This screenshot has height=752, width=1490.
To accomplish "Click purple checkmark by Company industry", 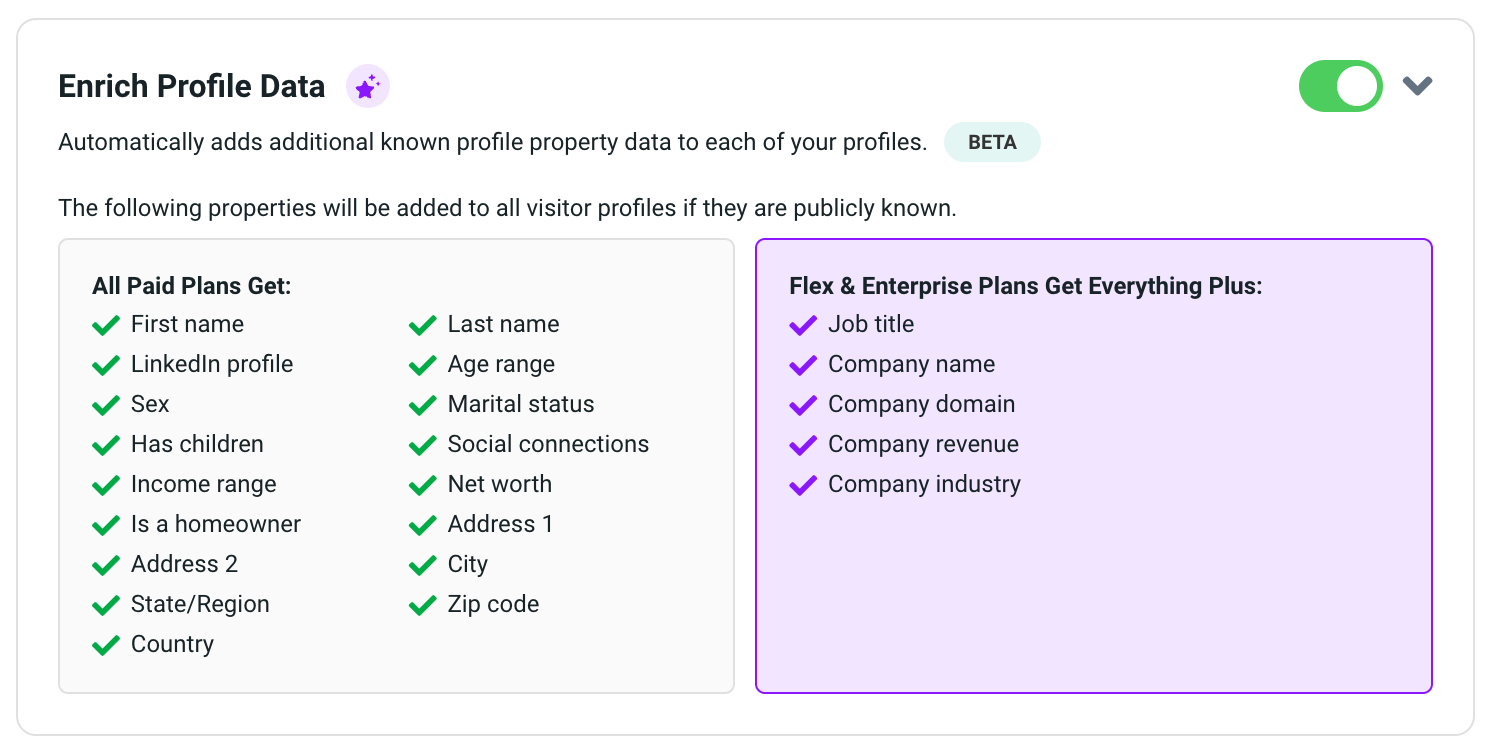I will [x=803, y=485].
